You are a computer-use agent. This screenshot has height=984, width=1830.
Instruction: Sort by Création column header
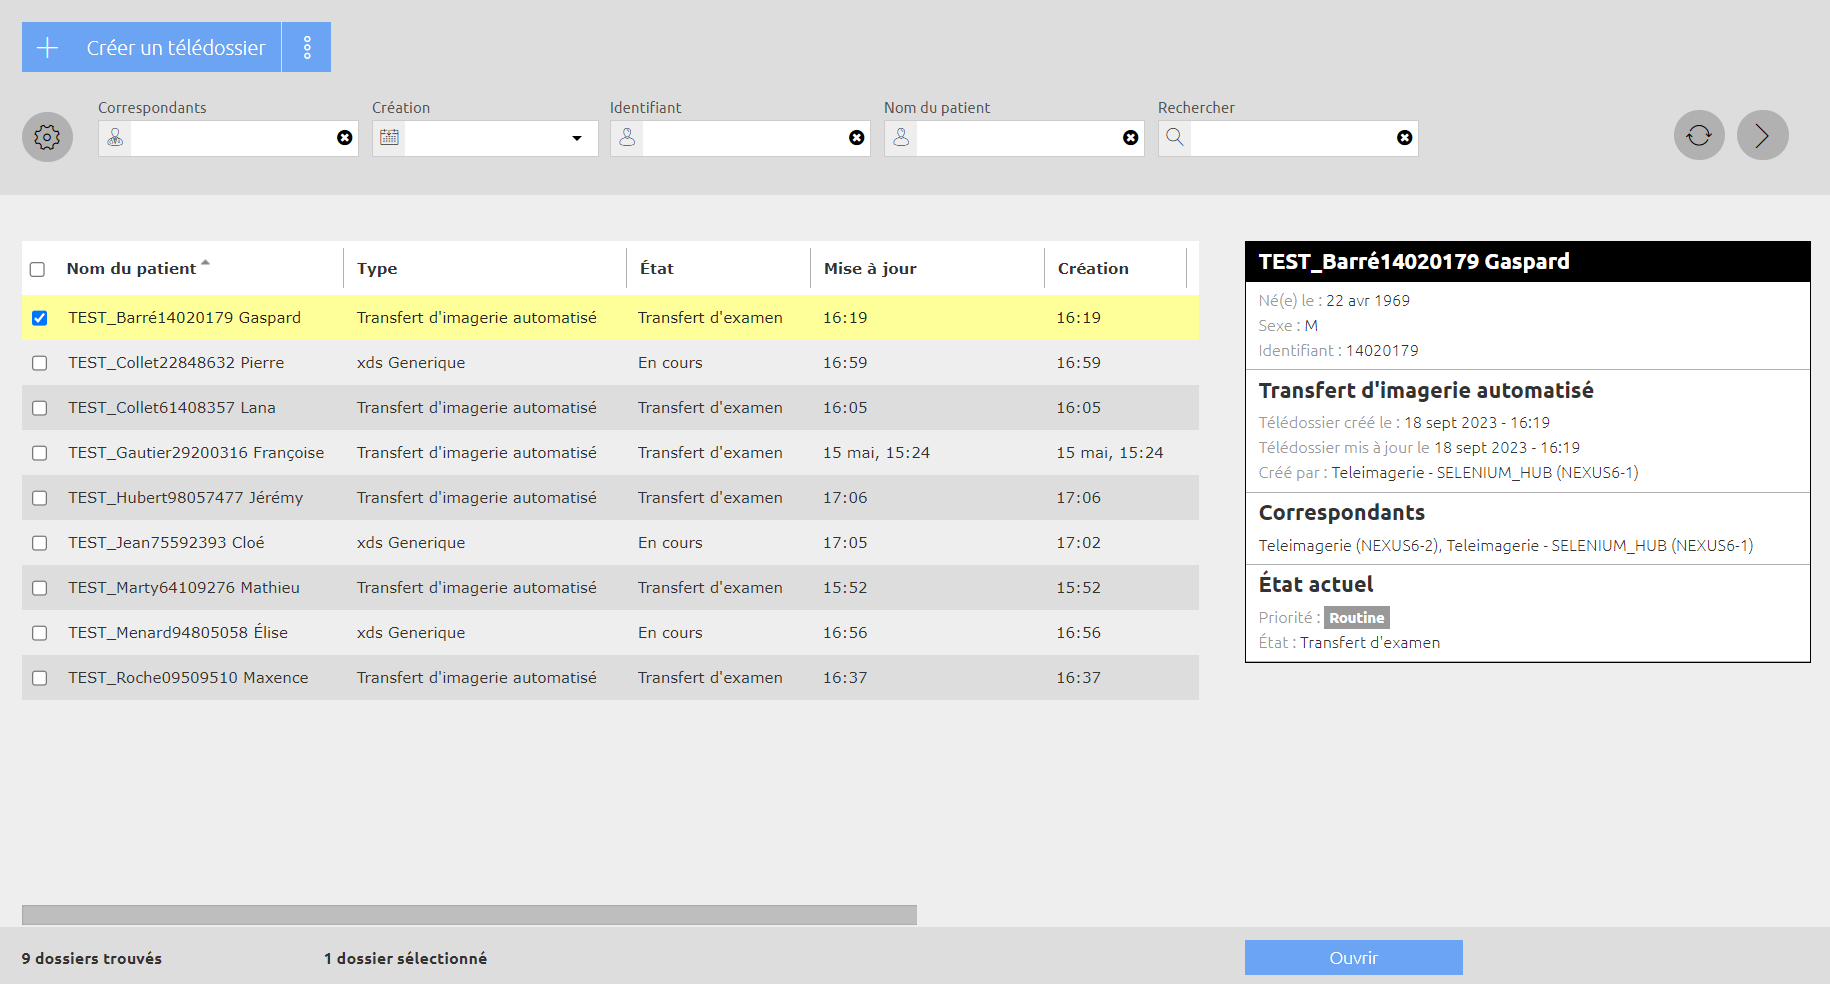coord(1093,268)
